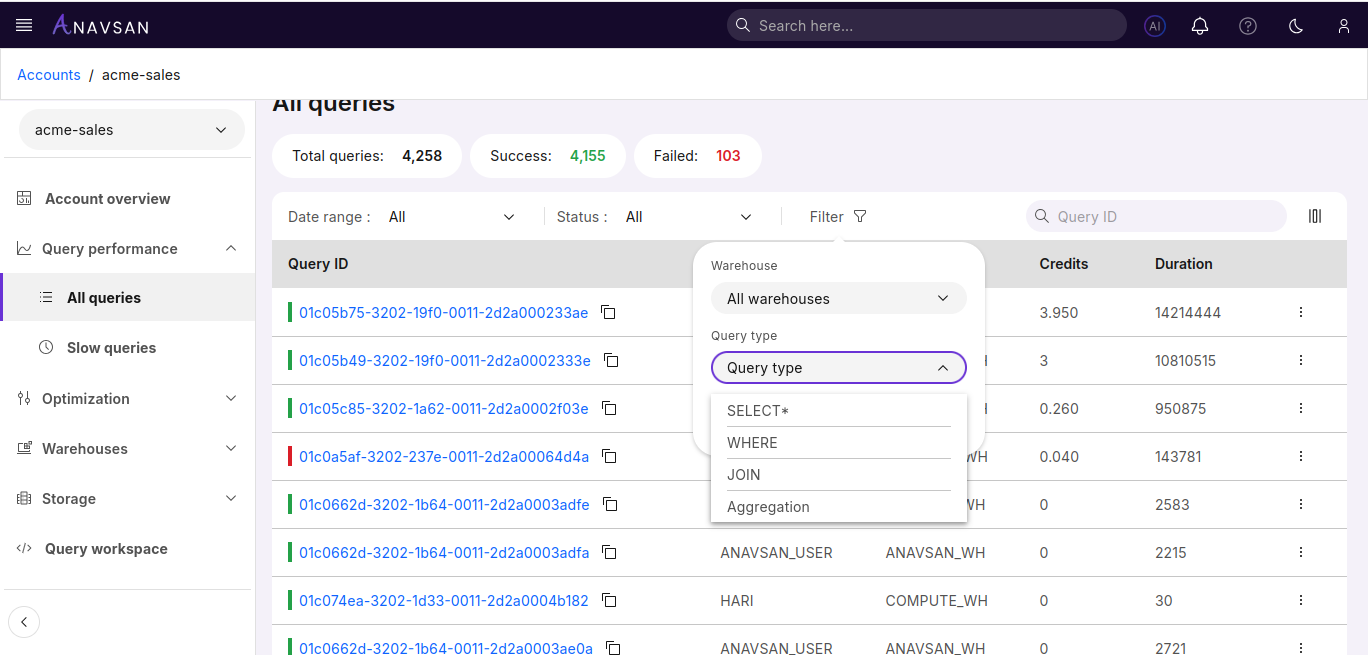This screenshot has height=655, width=1368.
Task: Click the AI assistant icon
Action: [x=1155, y=26]
